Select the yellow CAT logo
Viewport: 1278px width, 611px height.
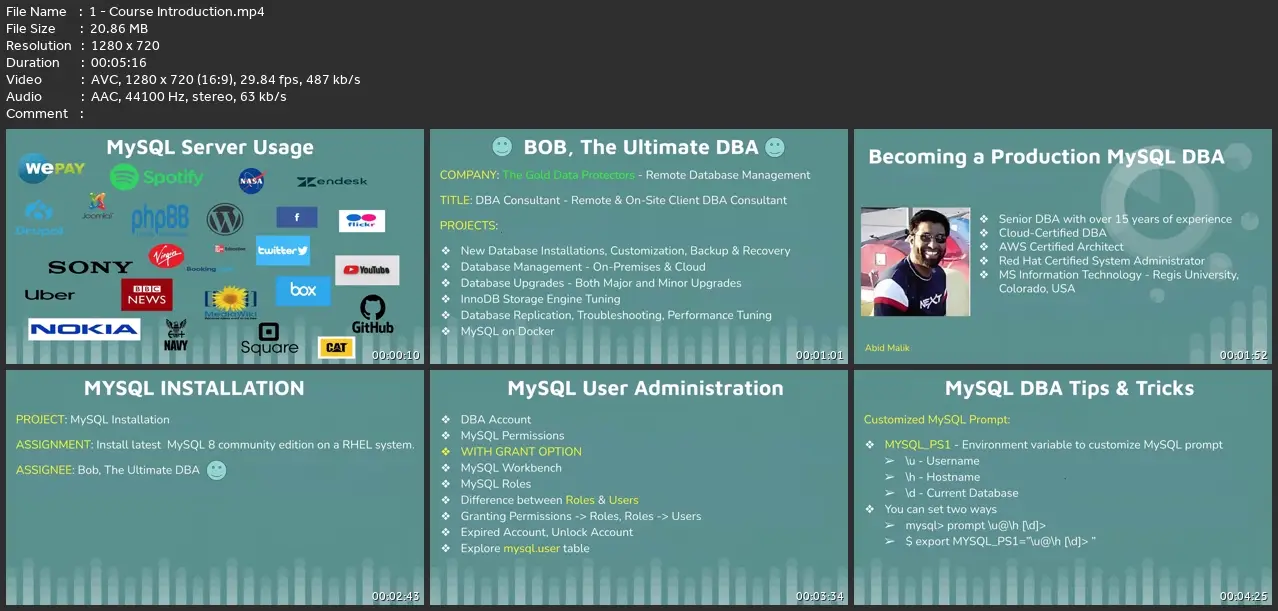click(x=336, y=348)
